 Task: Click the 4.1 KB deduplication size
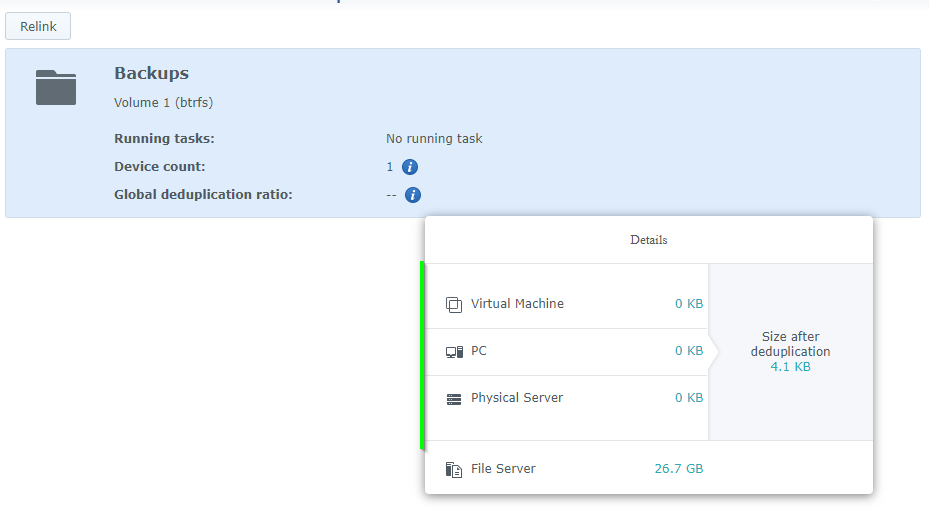tap(790, 367)
